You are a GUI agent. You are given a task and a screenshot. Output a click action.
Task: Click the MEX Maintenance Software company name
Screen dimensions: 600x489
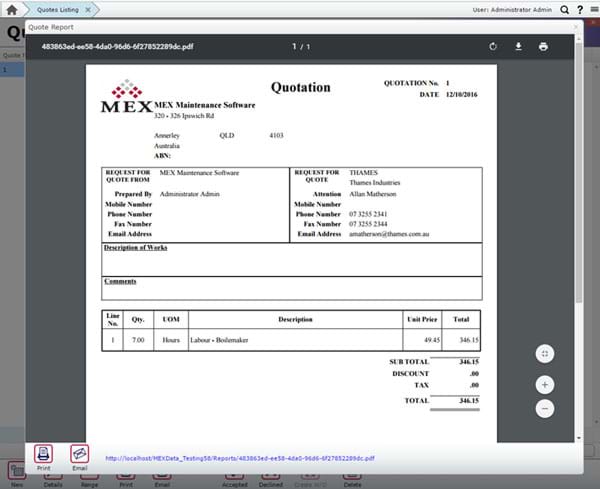click(204, 105)
